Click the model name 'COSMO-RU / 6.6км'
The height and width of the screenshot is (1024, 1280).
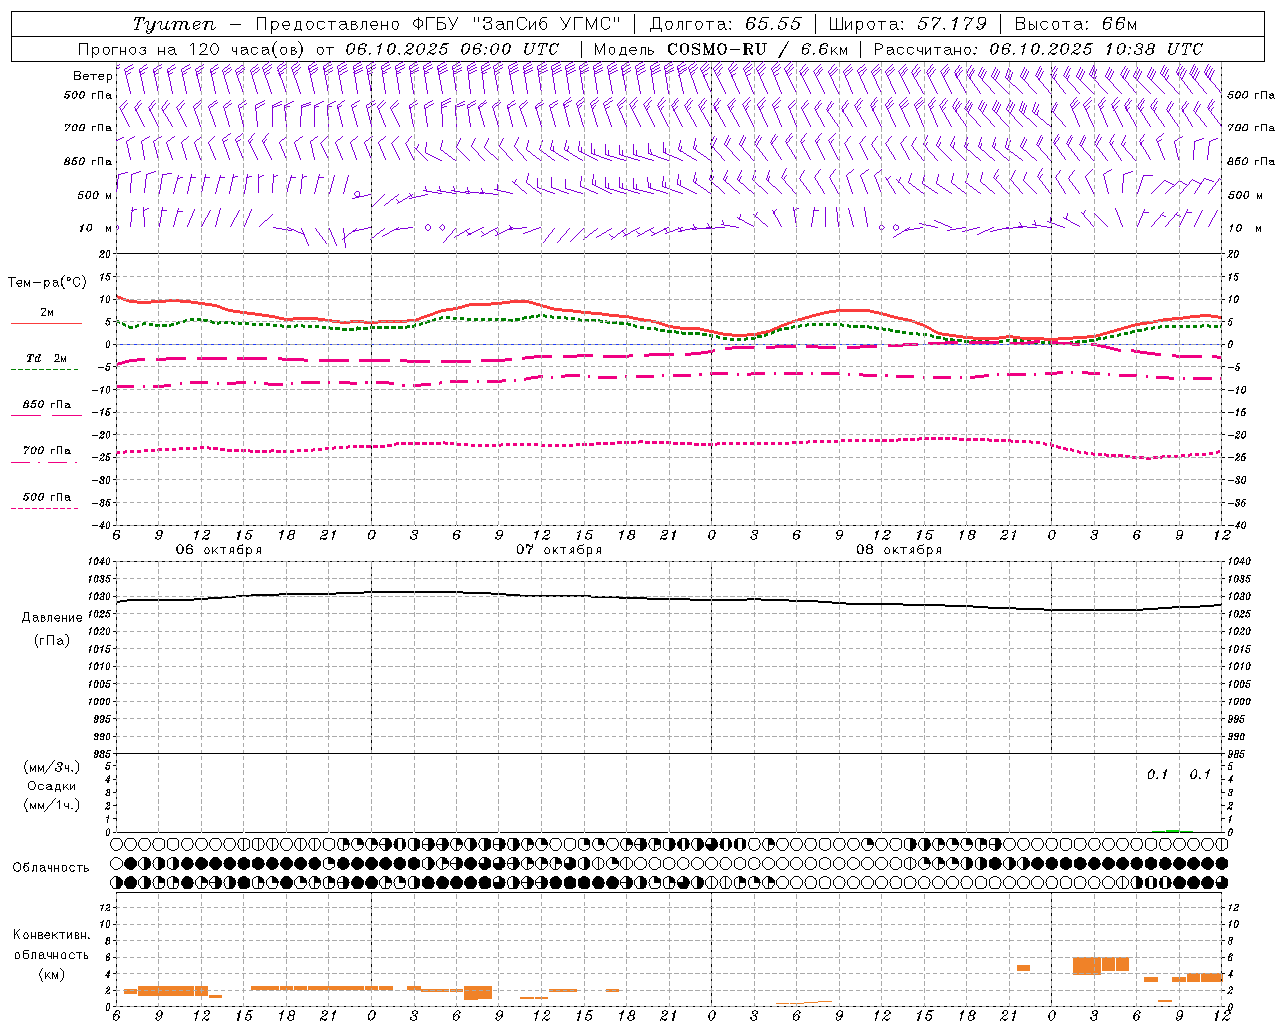(x=758, y=49)
